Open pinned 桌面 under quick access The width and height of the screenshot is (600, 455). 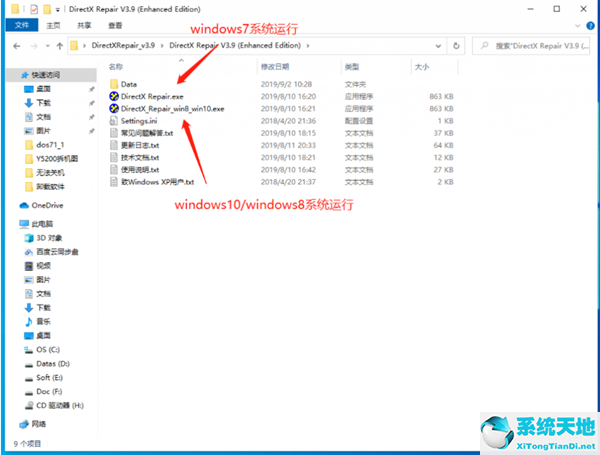coord(43,89)
